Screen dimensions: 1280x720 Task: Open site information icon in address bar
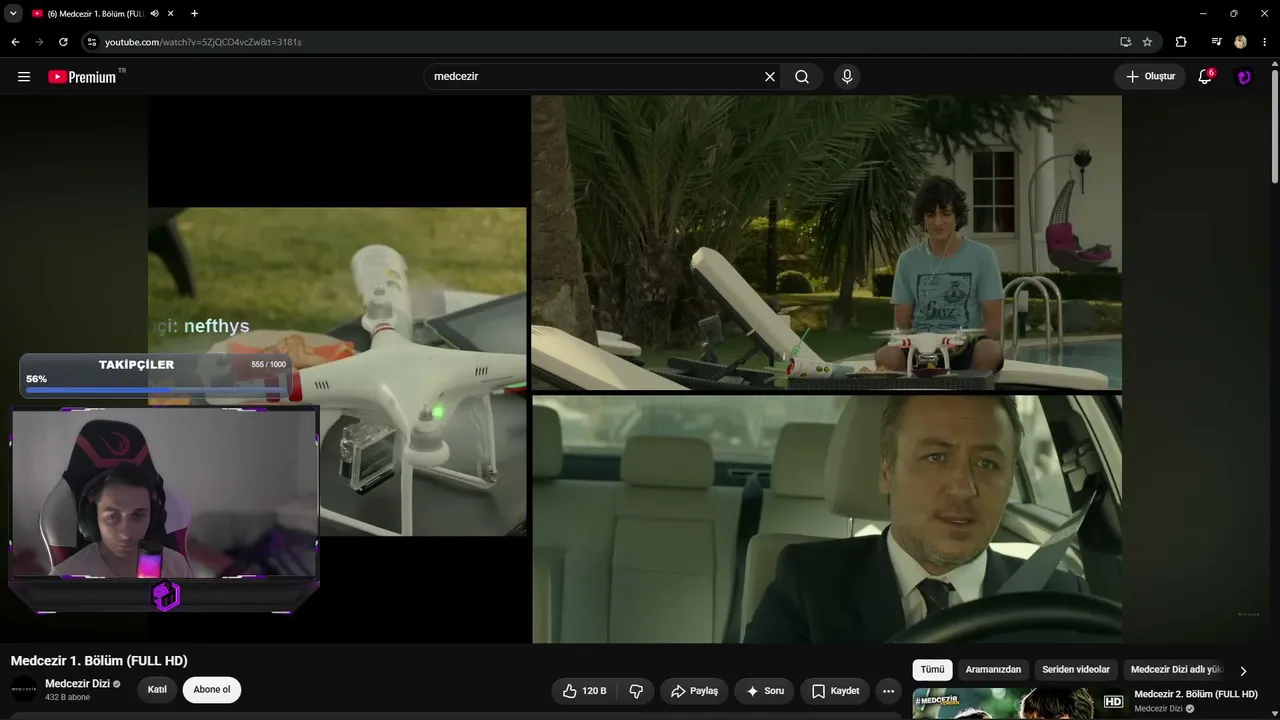pos(92,42)
